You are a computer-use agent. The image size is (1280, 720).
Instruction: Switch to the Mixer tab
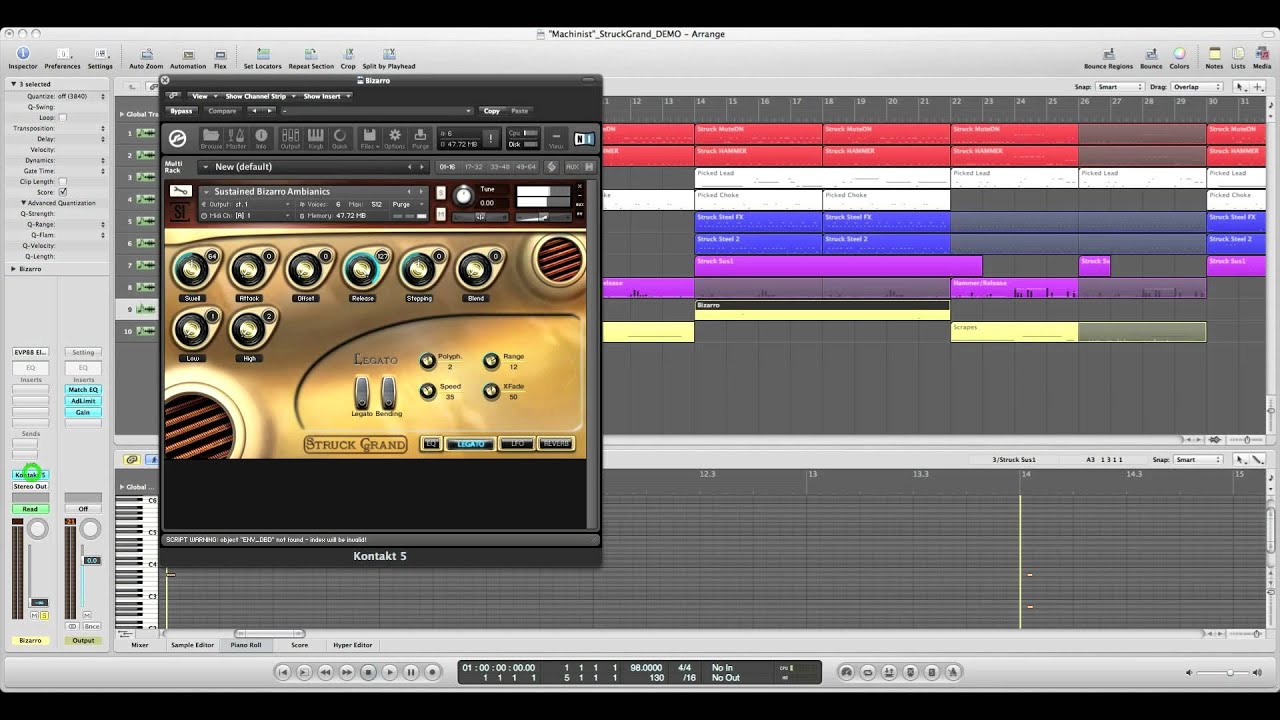point(140,645)
